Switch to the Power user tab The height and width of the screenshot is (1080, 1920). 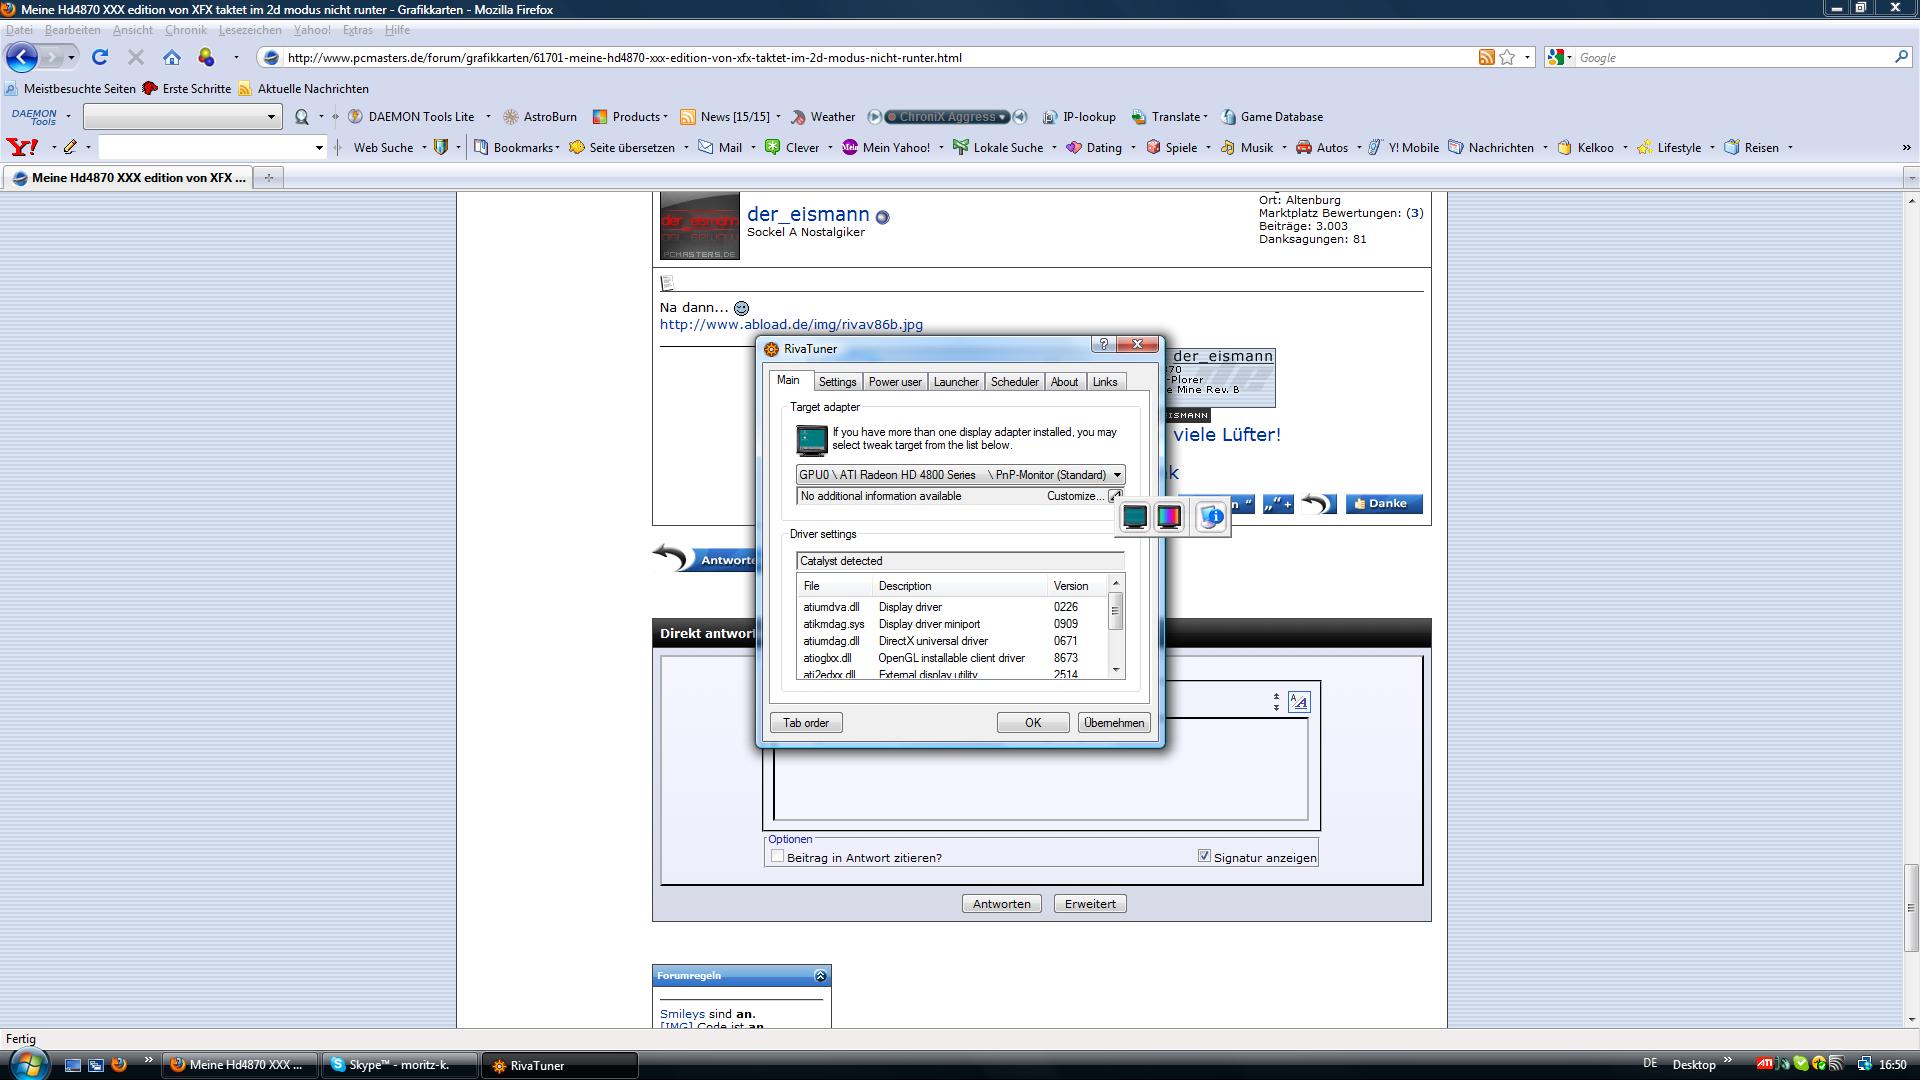tap(894, 382)
